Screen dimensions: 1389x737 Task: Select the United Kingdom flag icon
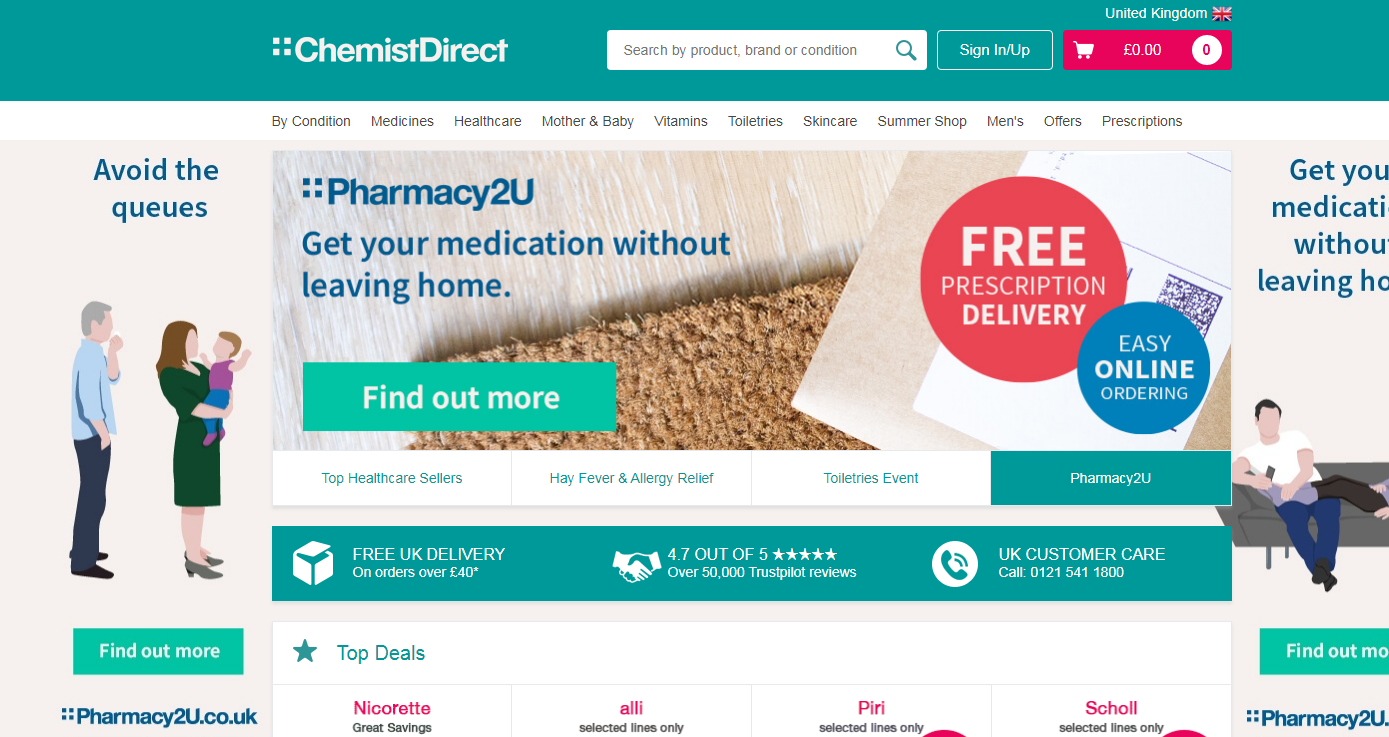(1222, 14)
